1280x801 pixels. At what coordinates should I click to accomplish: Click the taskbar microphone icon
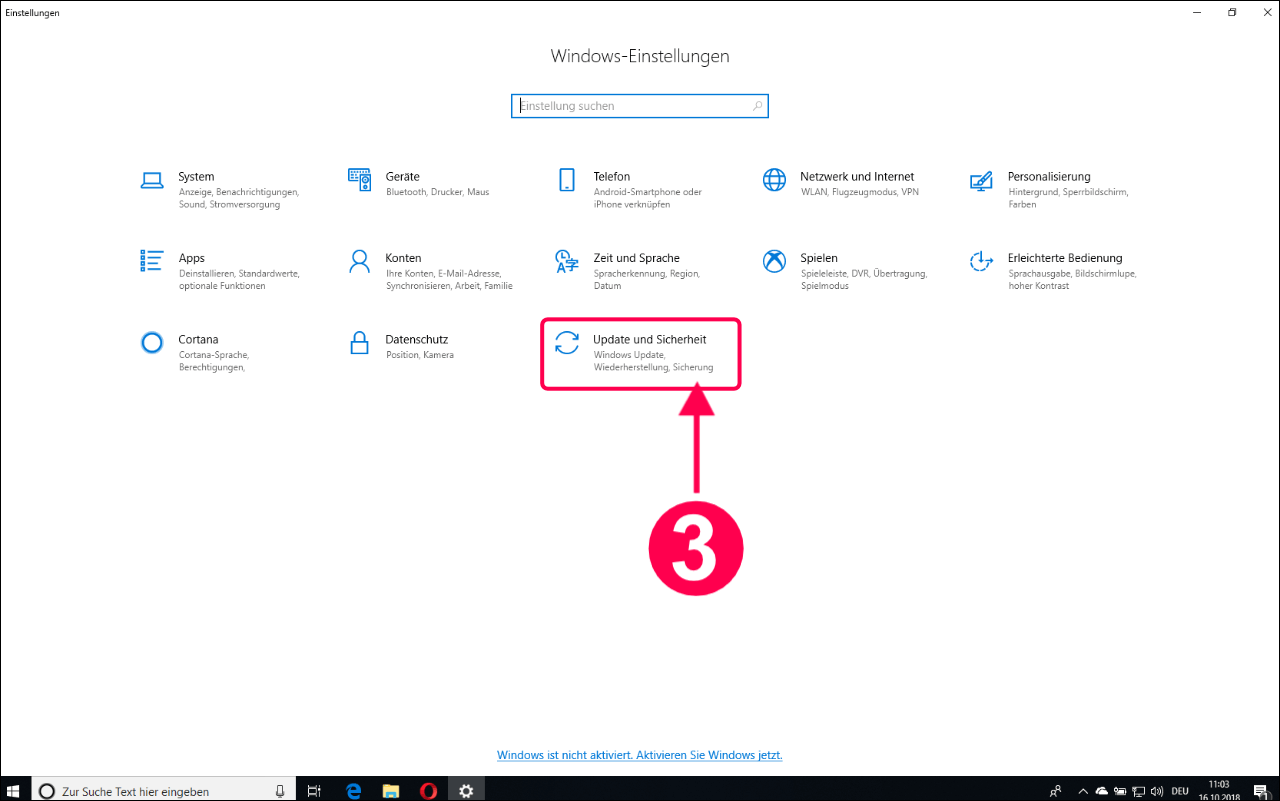280,791
